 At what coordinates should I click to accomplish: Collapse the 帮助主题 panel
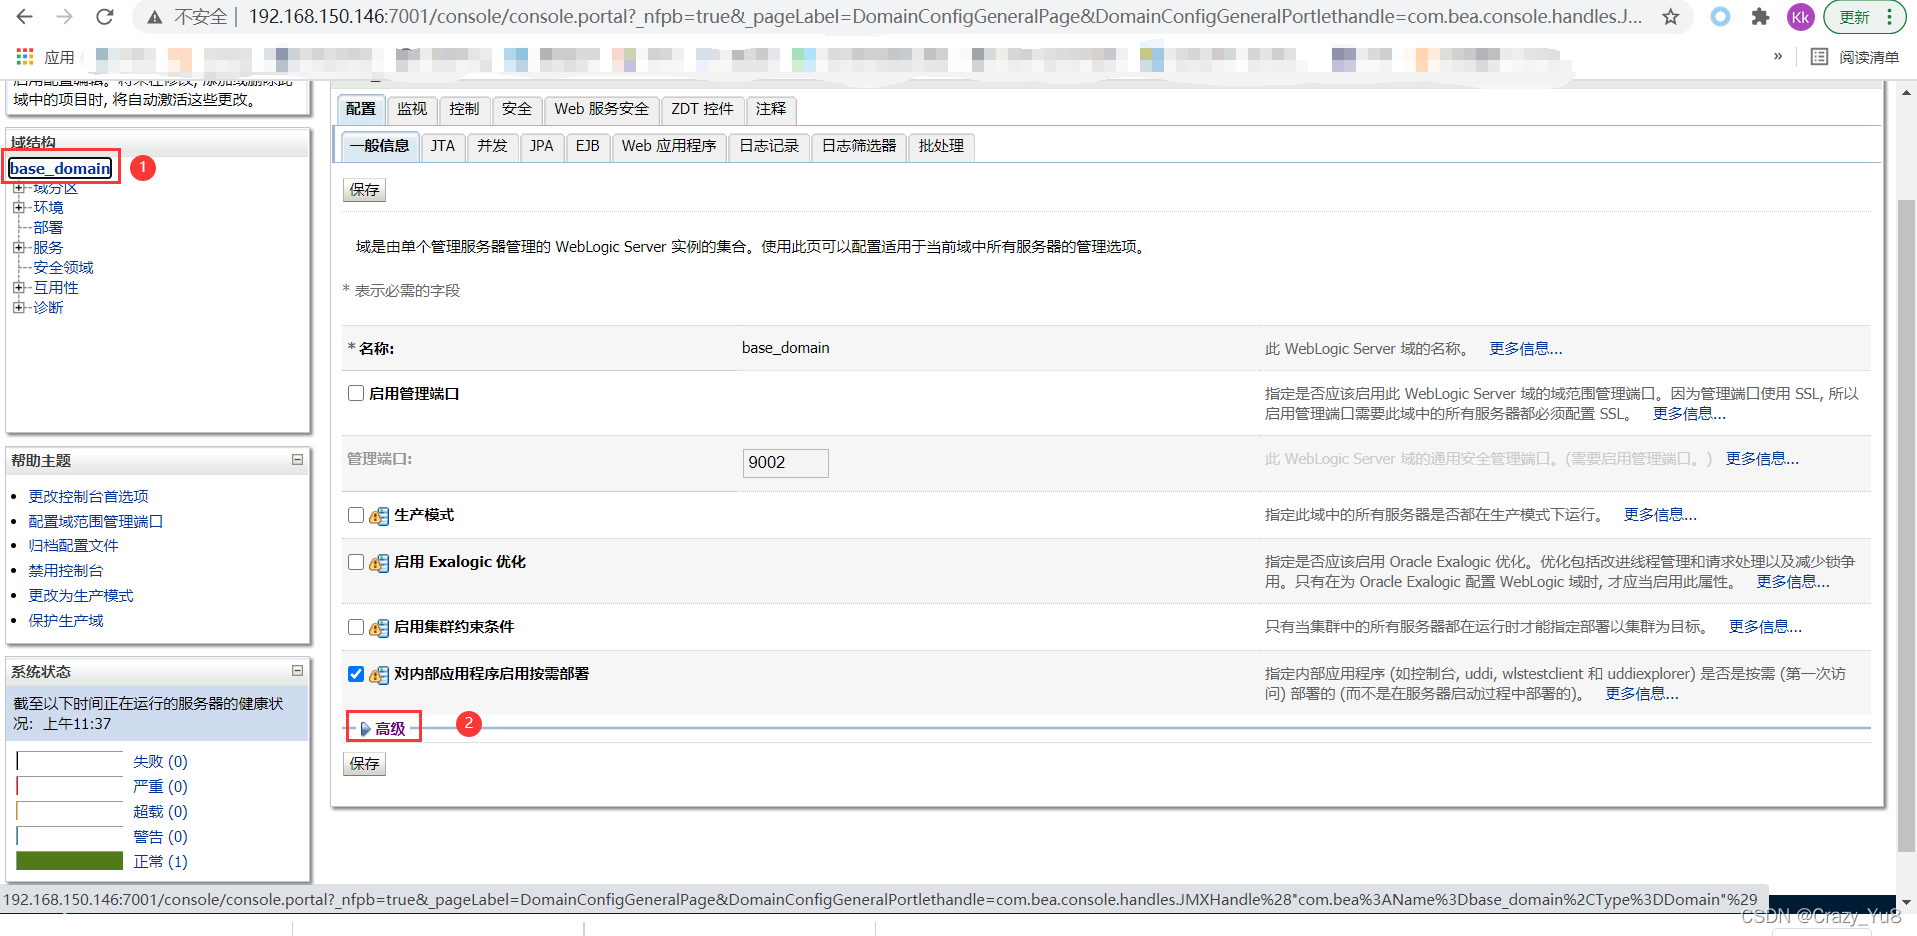tap(297, 460)
